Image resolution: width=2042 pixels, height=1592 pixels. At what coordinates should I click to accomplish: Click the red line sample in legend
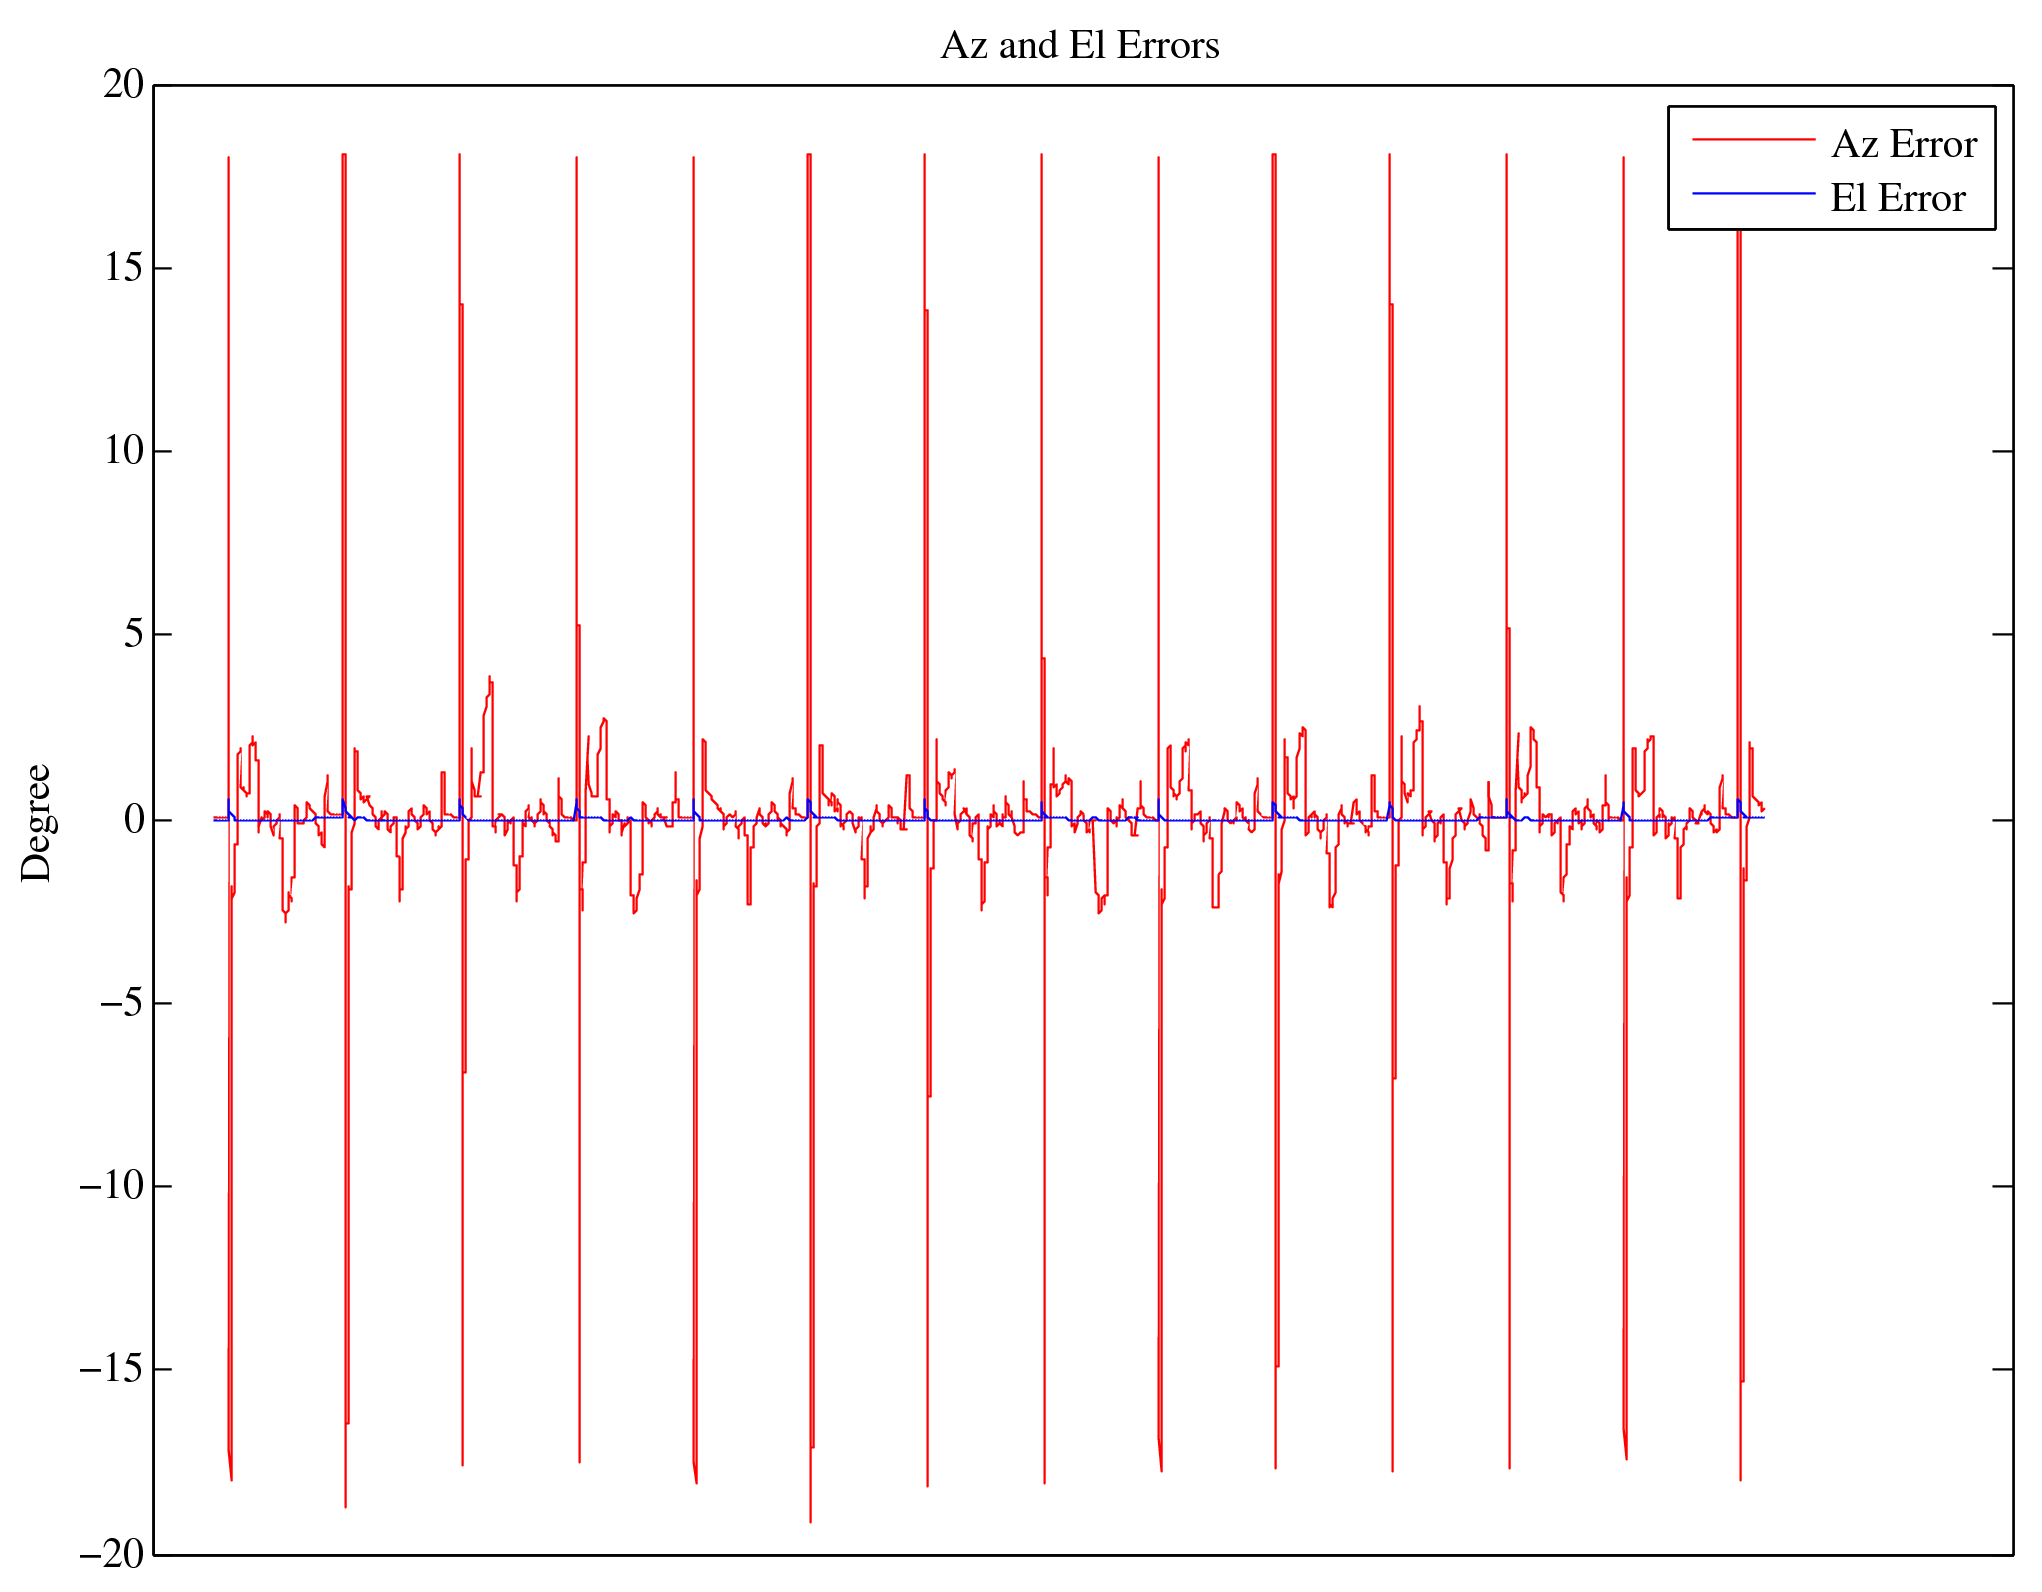[1753, 141]
